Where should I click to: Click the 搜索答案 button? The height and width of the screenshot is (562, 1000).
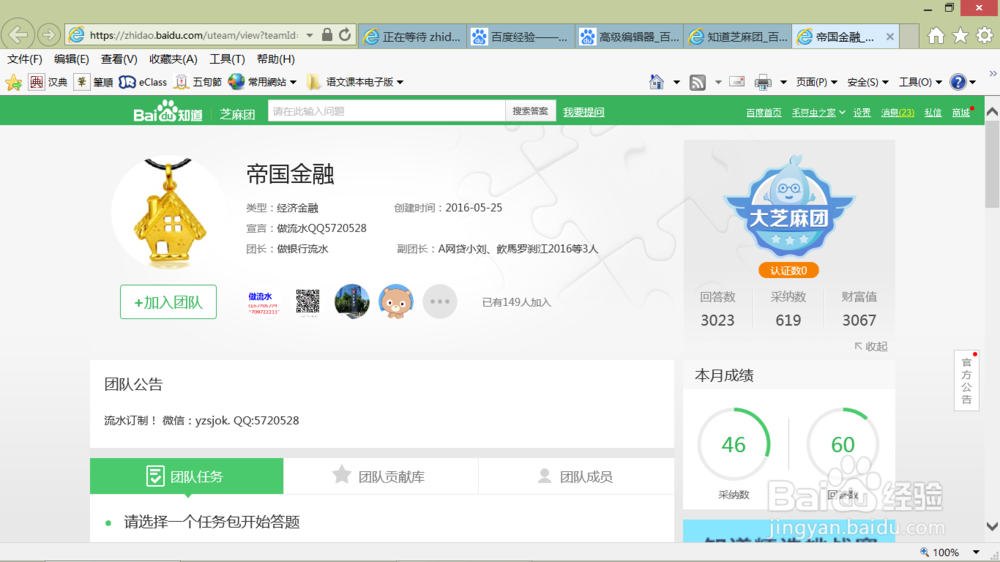pos(530,111)
